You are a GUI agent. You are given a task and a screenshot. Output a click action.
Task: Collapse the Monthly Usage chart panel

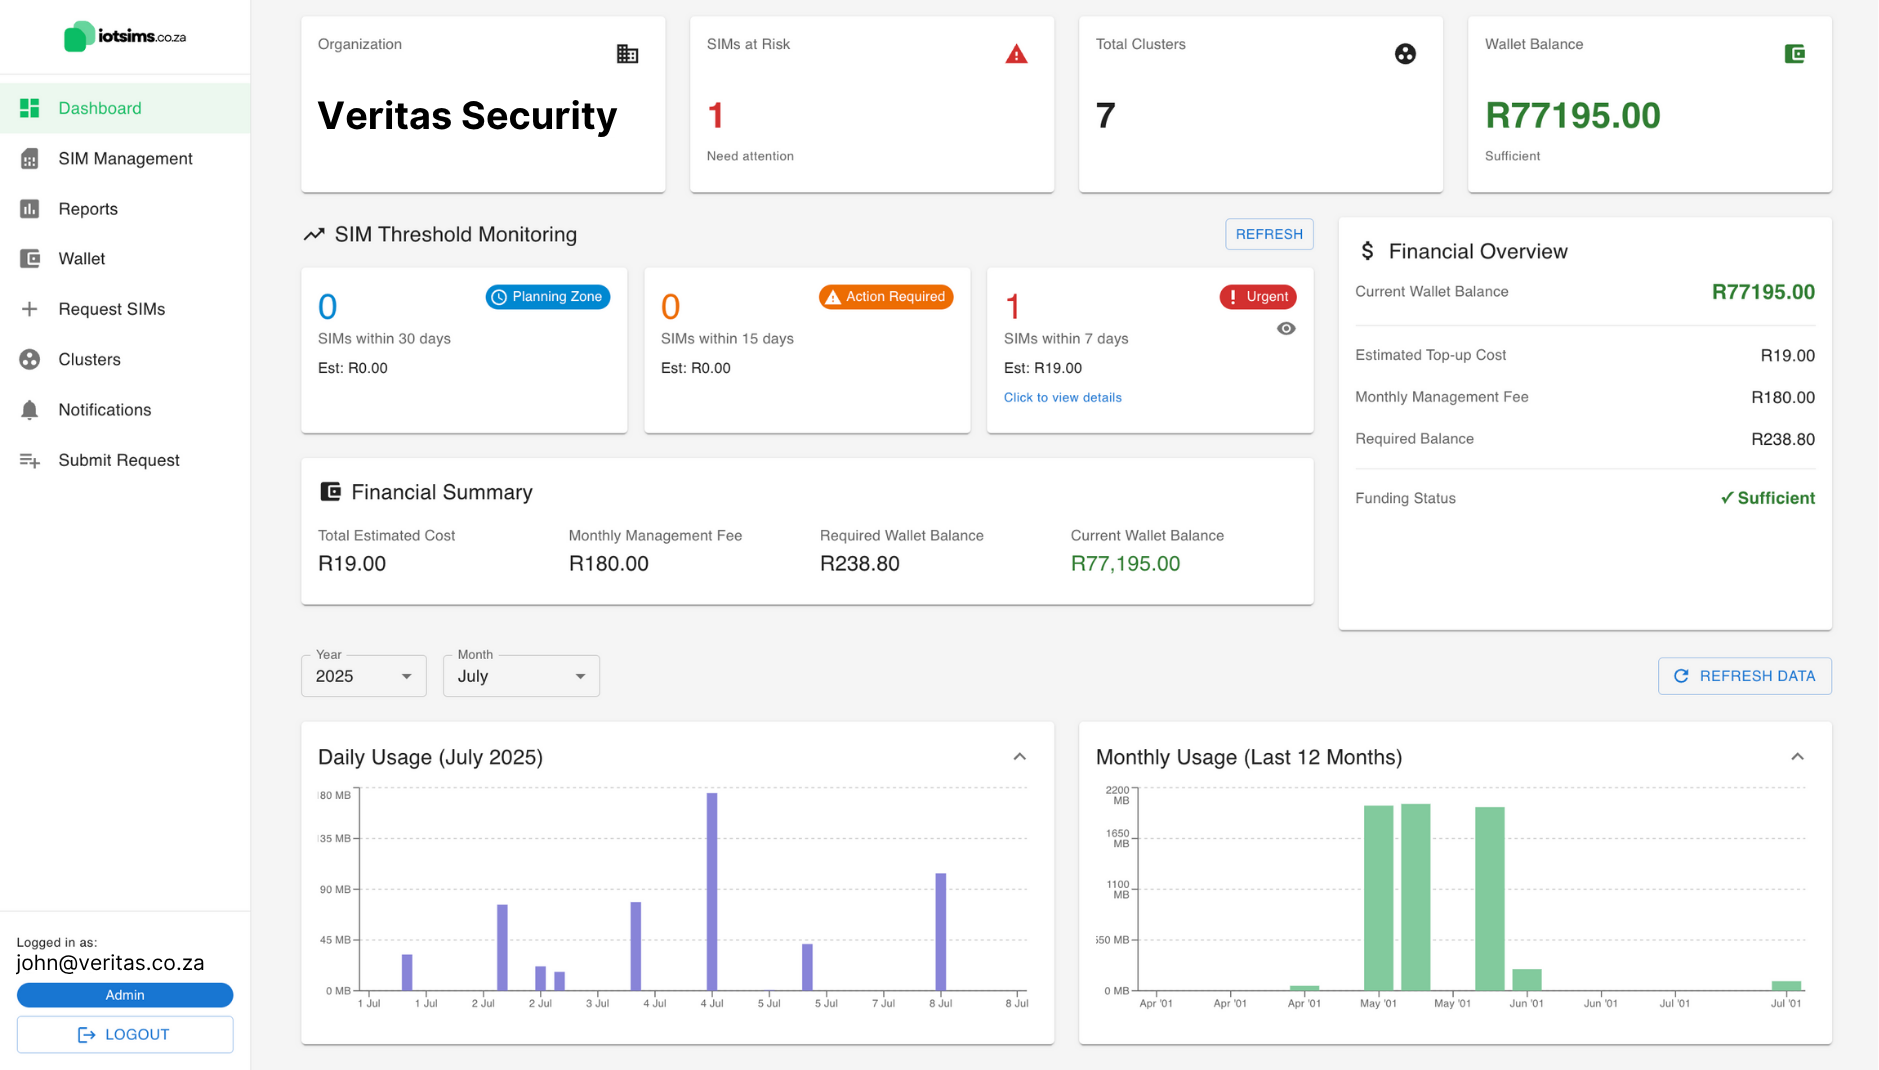[1797, 757]
